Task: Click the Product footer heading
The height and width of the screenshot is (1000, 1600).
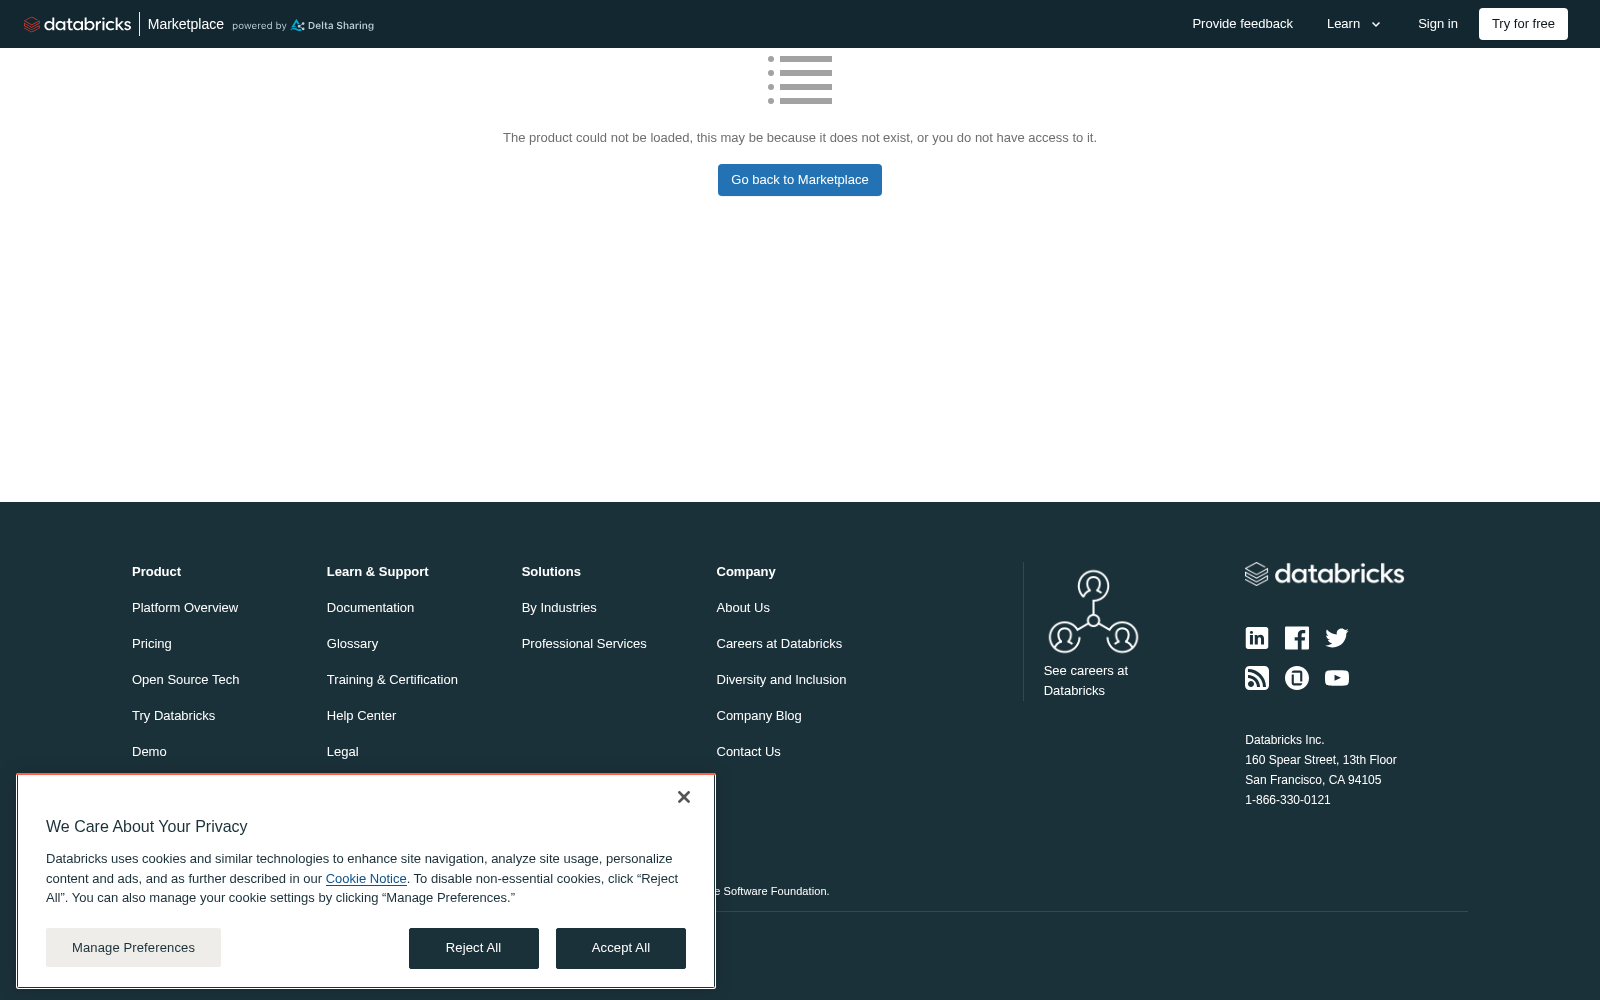Action: click(x=156, y=572)
